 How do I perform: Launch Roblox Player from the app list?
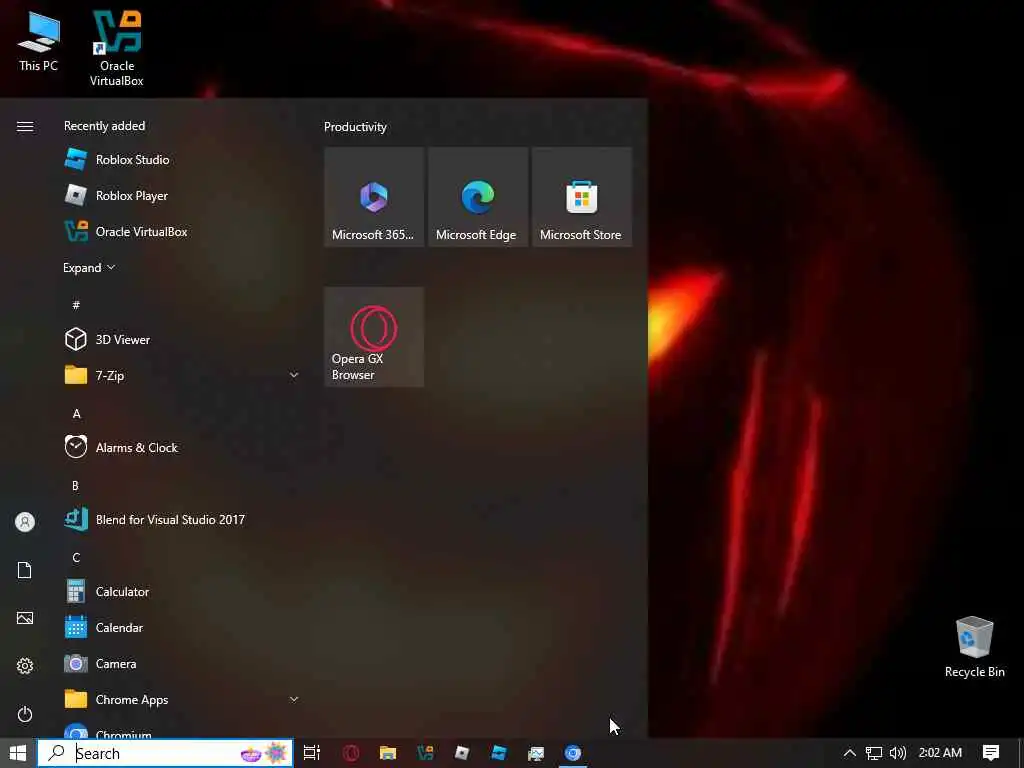[x=180, y=196]
